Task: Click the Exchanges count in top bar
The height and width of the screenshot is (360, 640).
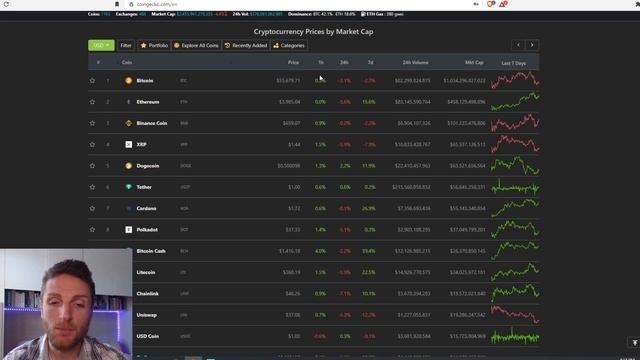Action: 131,14
